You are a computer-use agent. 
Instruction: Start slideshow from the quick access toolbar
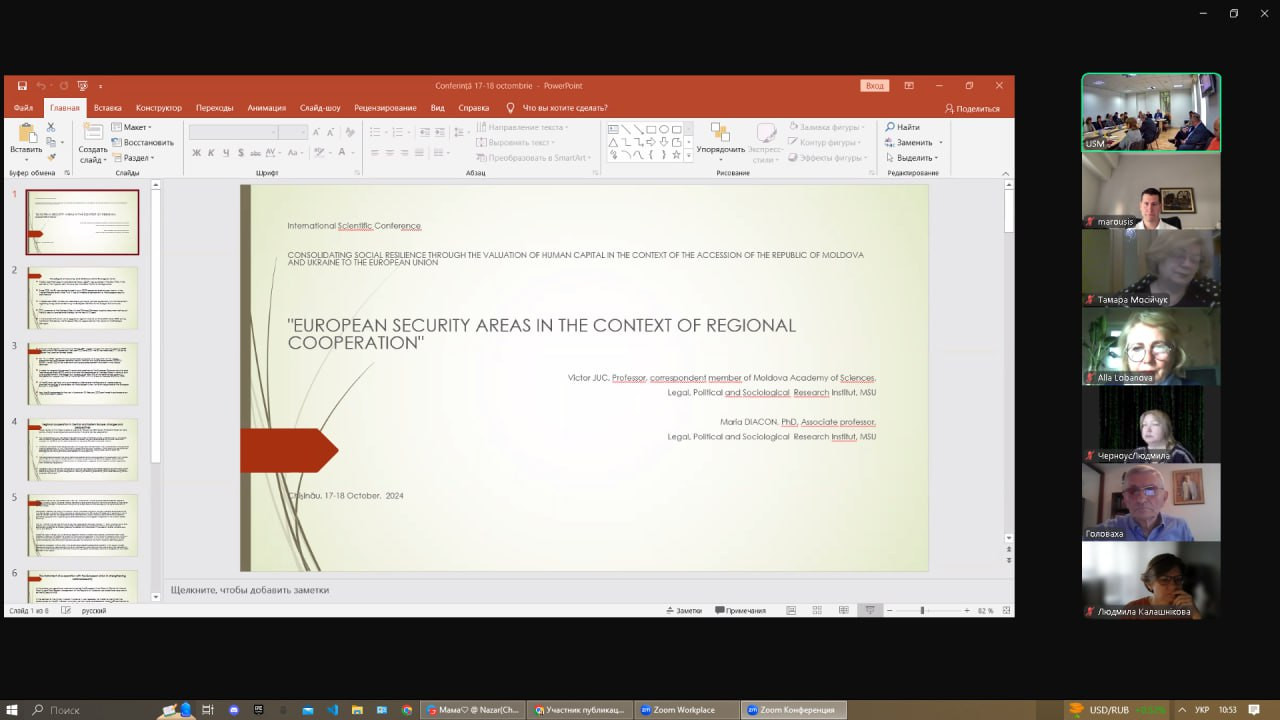coord(82,86)
